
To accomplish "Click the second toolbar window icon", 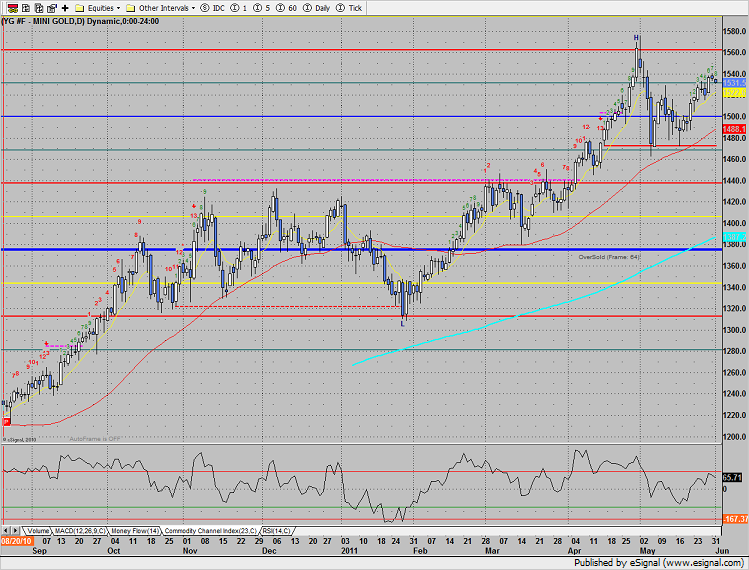I will (26, 8).
